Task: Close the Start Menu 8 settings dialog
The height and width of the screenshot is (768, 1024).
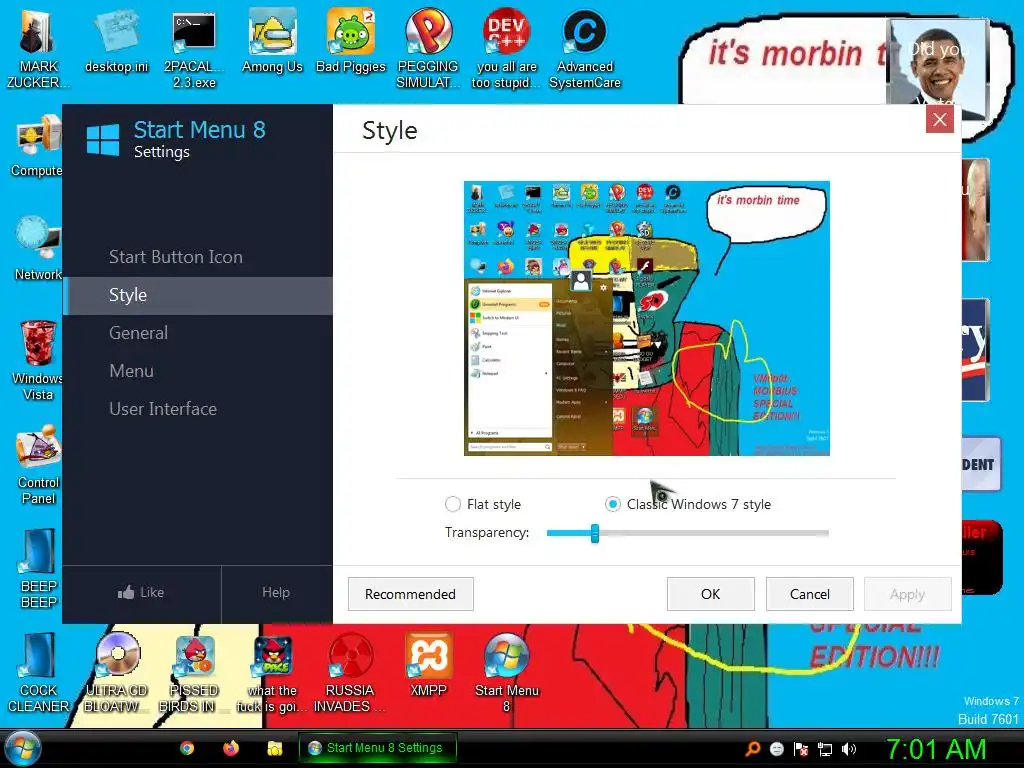Action: coord(940,120)
